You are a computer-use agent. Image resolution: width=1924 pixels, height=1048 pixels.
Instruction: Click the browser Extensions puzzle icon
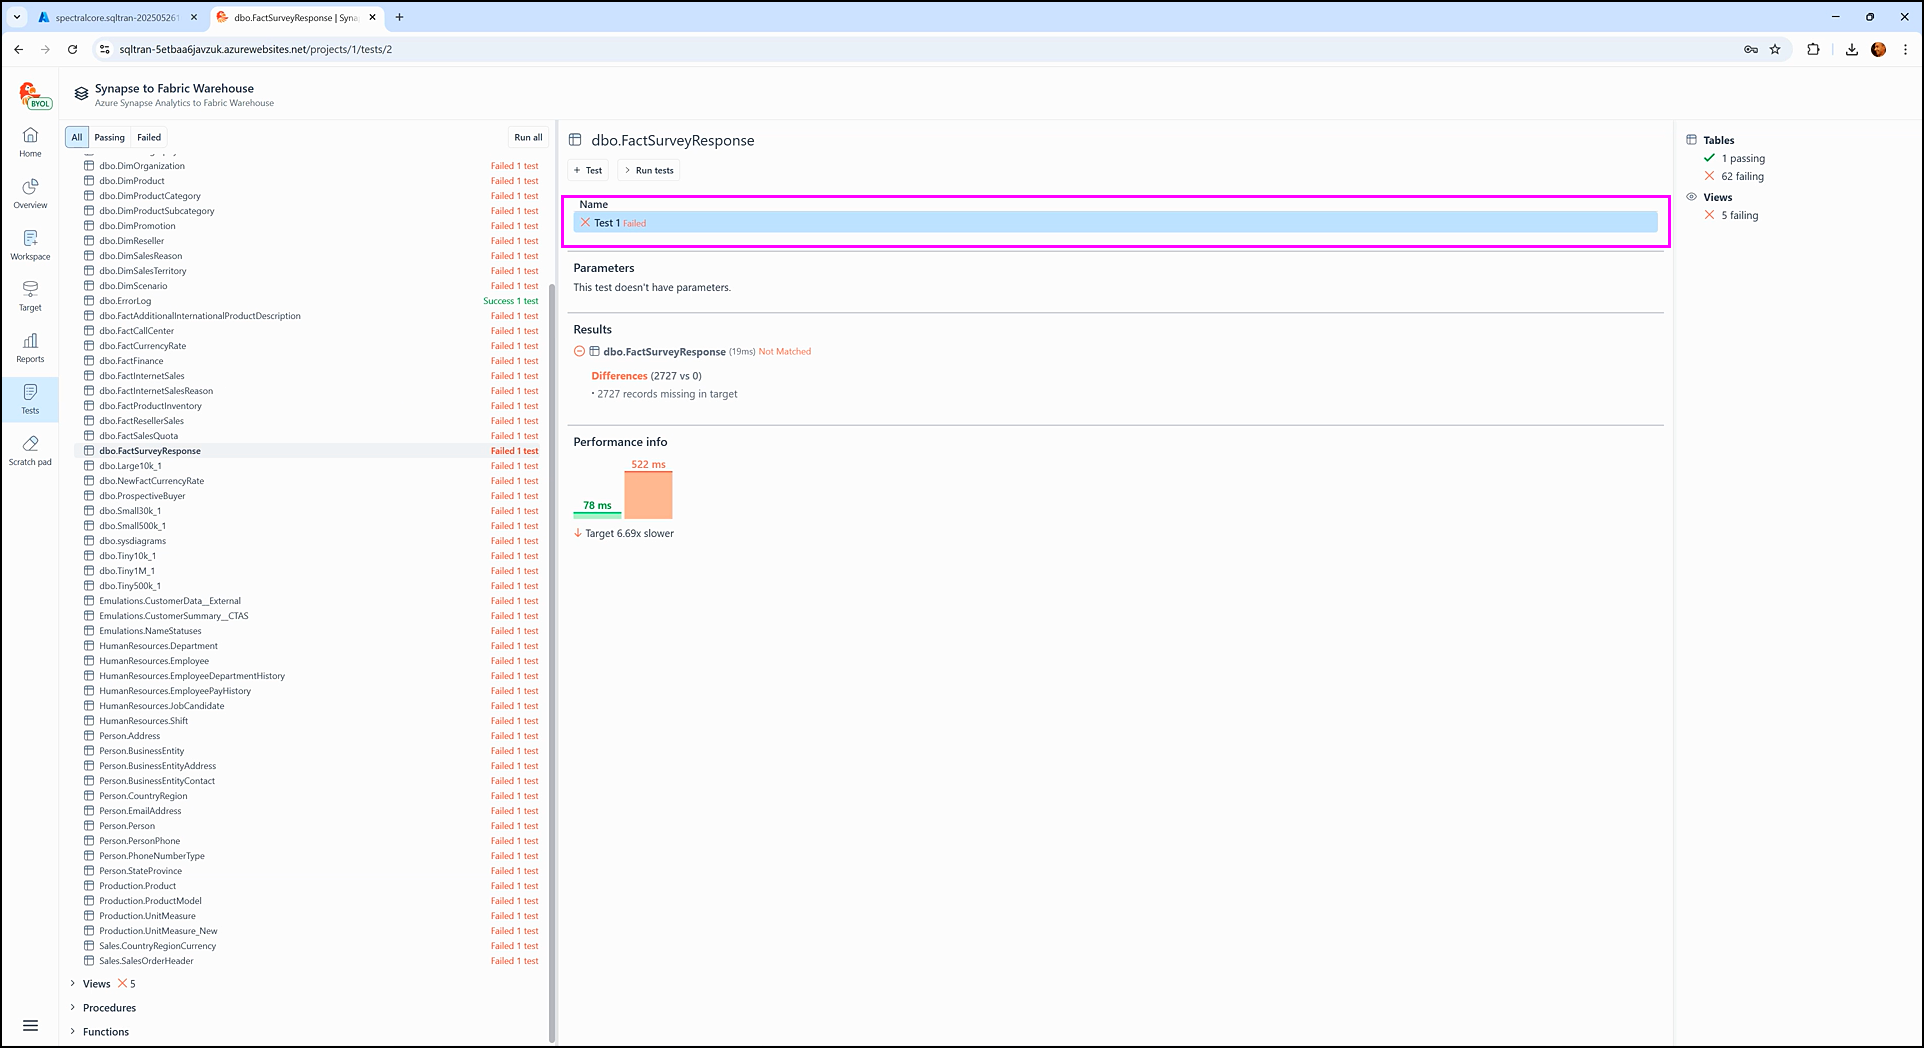click(x=1813, y=49)
